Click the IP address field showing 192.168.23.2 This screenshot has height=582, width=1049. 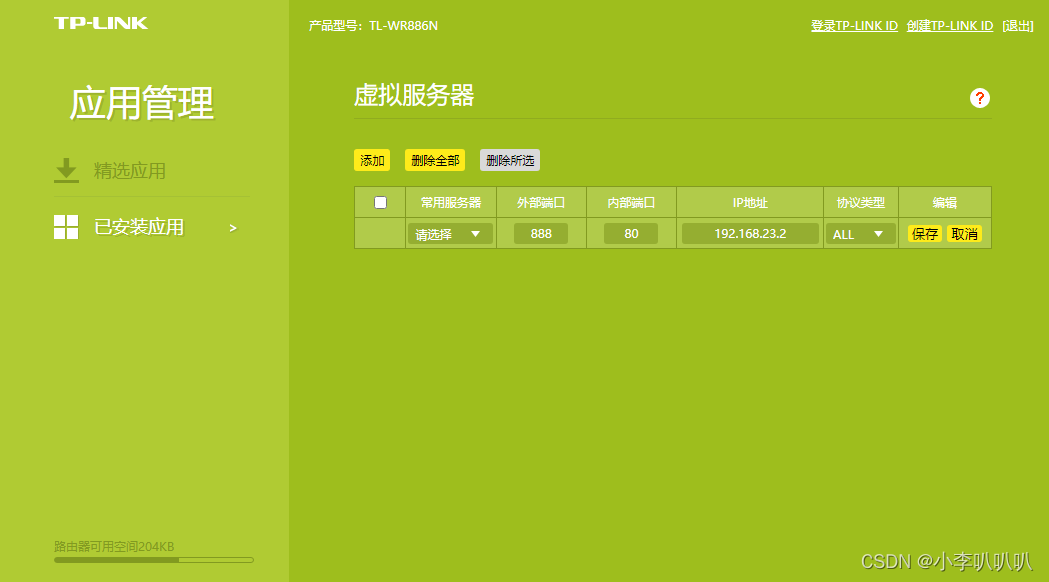tap(749, 233)
